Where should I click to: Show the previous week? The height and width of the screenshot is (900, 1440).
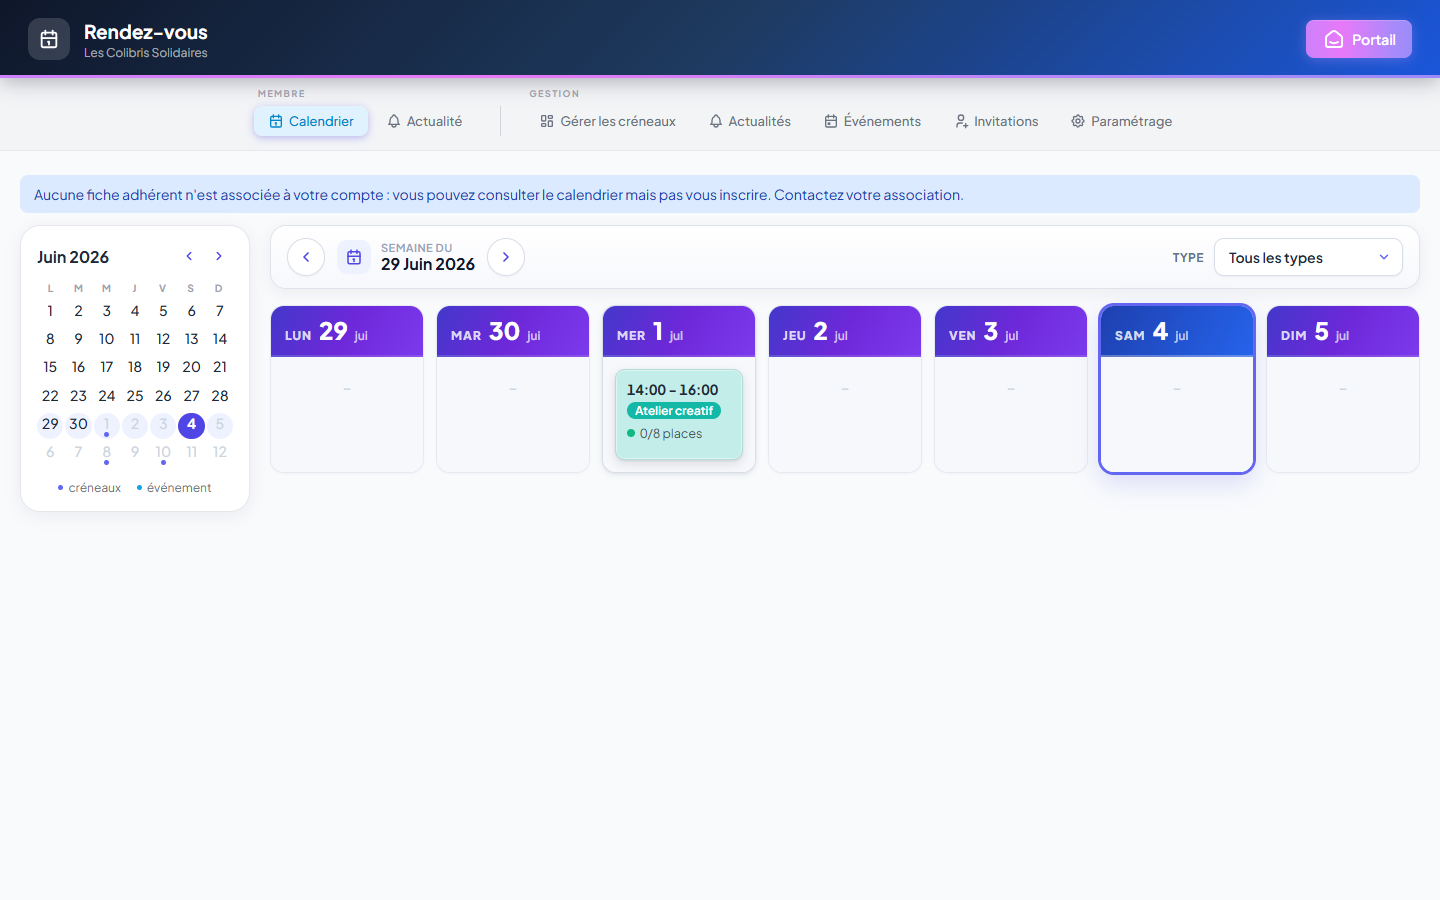click(x=306, y=257)
